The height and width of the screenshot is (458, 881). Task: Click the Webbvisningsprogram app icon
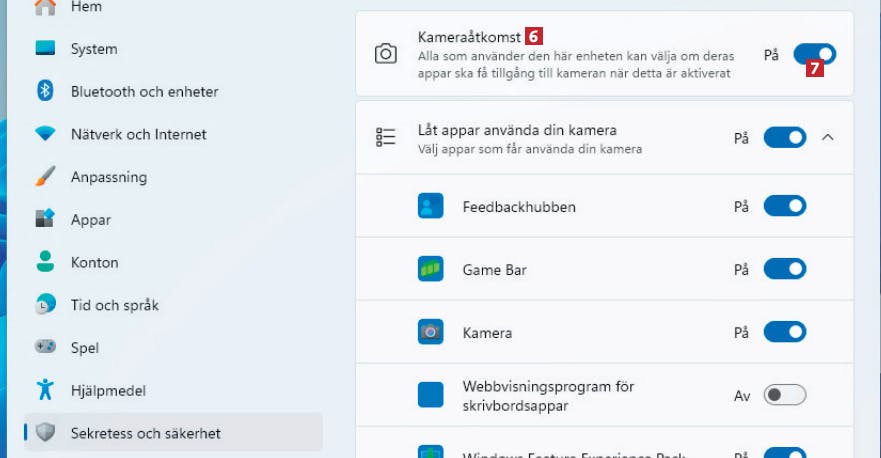coord(430,394)
